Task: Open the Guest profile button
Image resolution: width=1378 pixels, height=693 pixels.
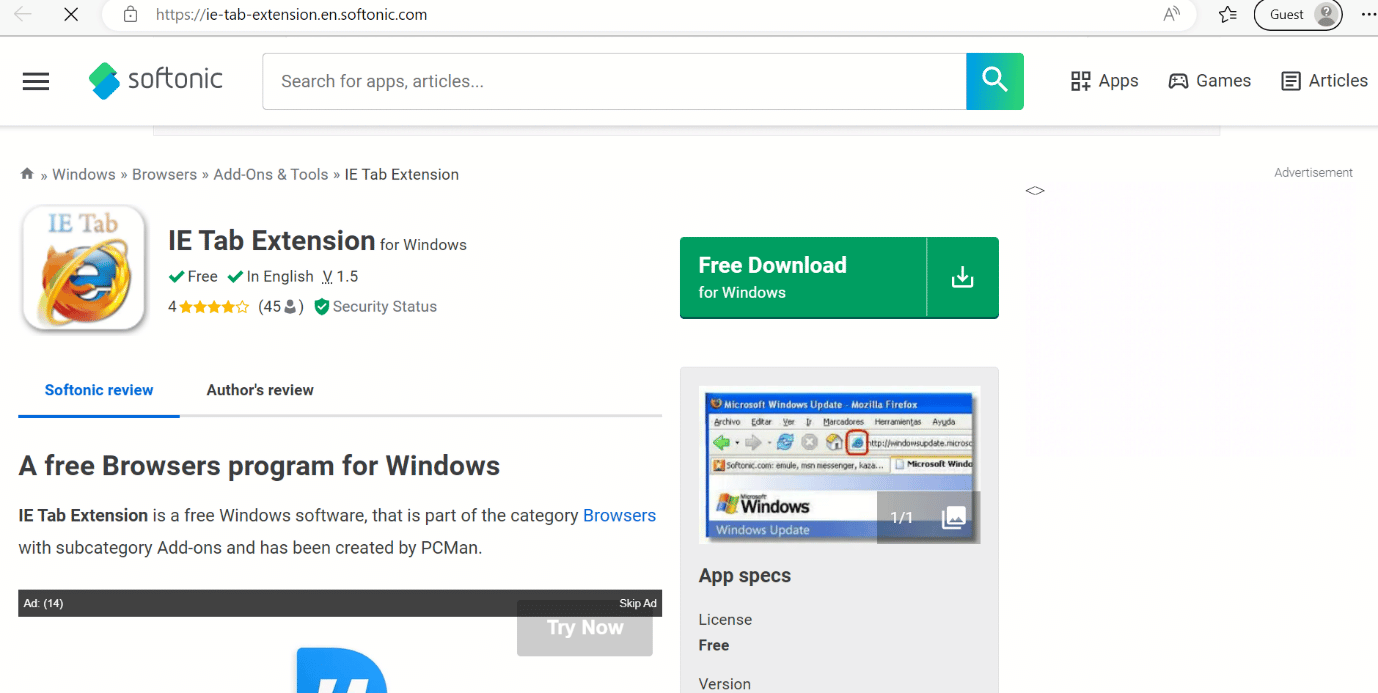Action: [1298, 14]
